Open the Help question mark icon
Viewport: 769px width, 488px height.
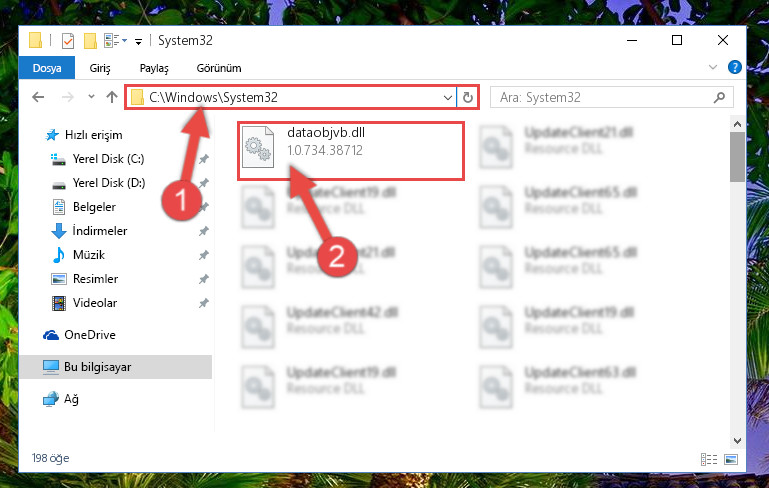(x=734, y=67)
